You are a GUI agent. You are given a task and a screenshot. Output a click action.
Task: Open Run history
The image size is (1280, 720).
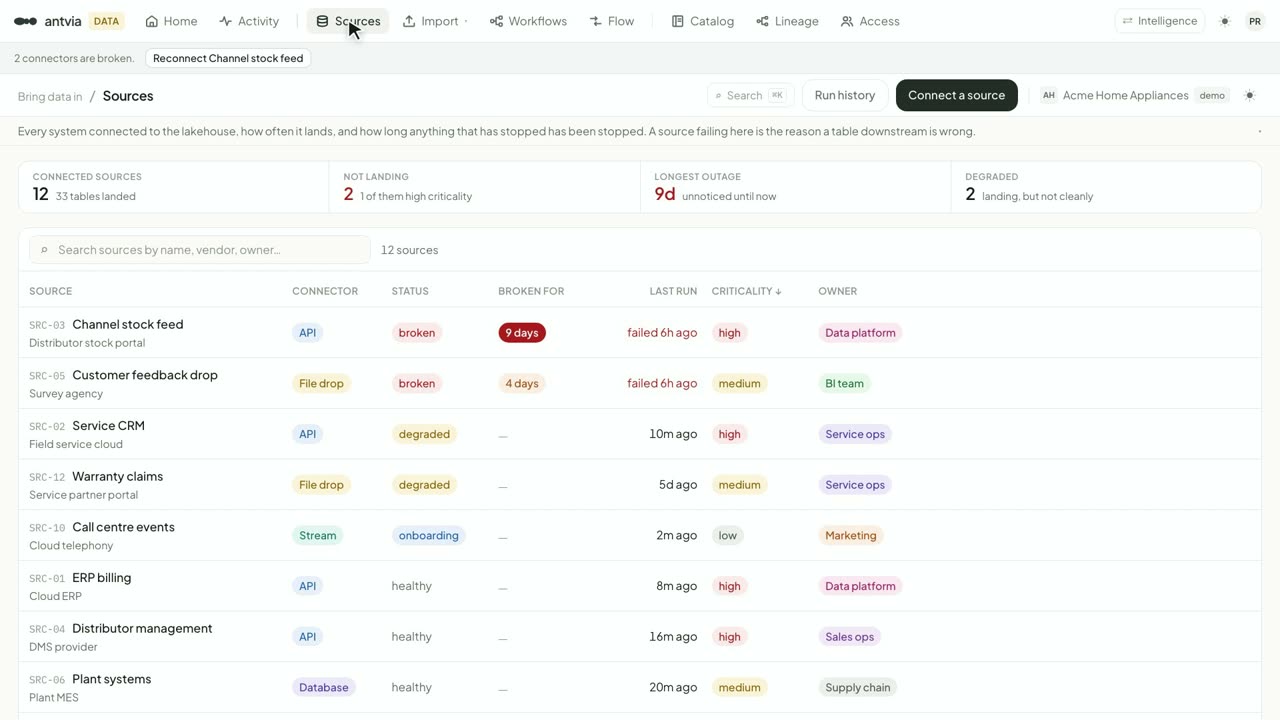tap(845, 95)
